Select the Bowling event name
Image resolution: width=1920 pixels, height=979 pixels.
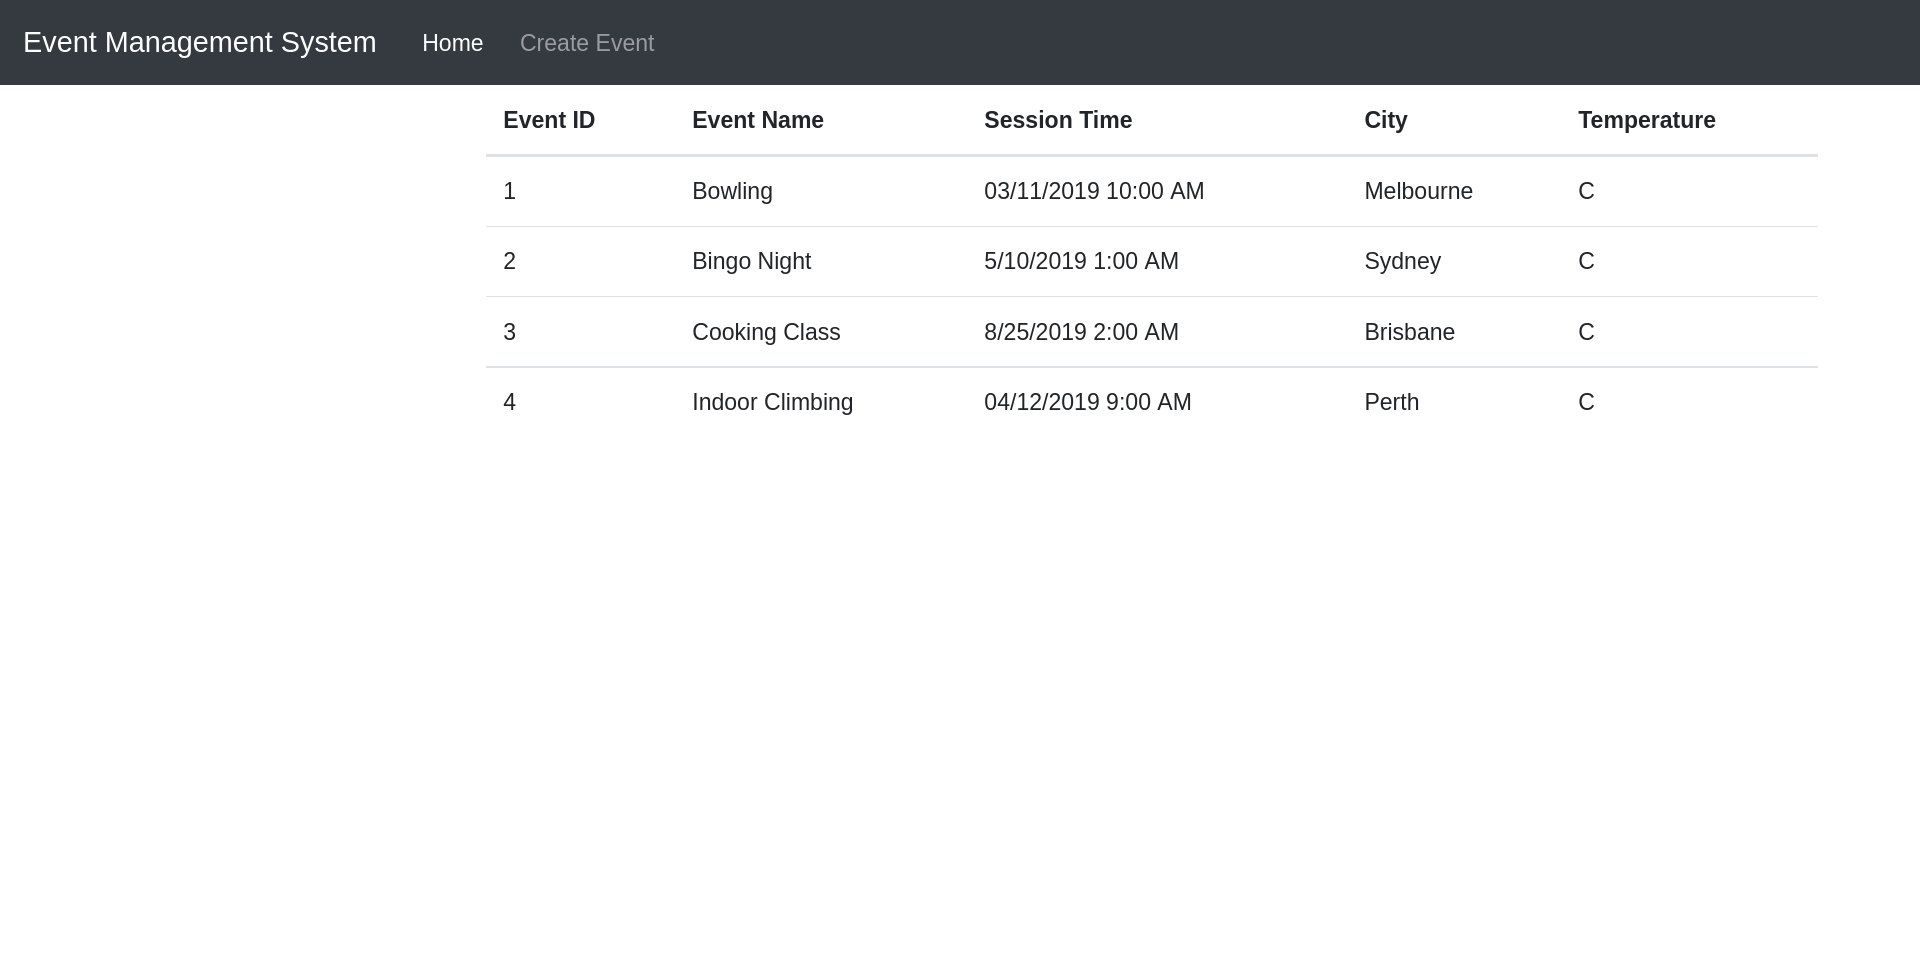point(732,191)
